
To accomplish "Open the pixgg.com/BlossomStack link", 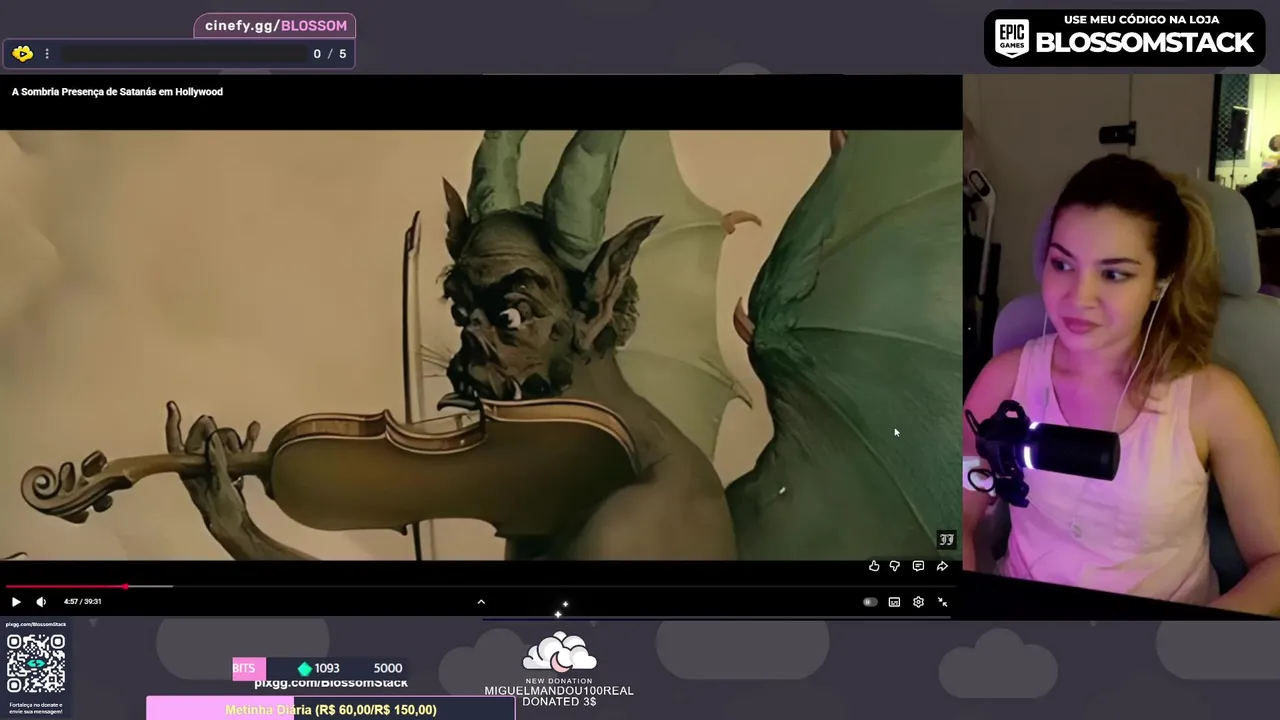I will coord(331,683).
